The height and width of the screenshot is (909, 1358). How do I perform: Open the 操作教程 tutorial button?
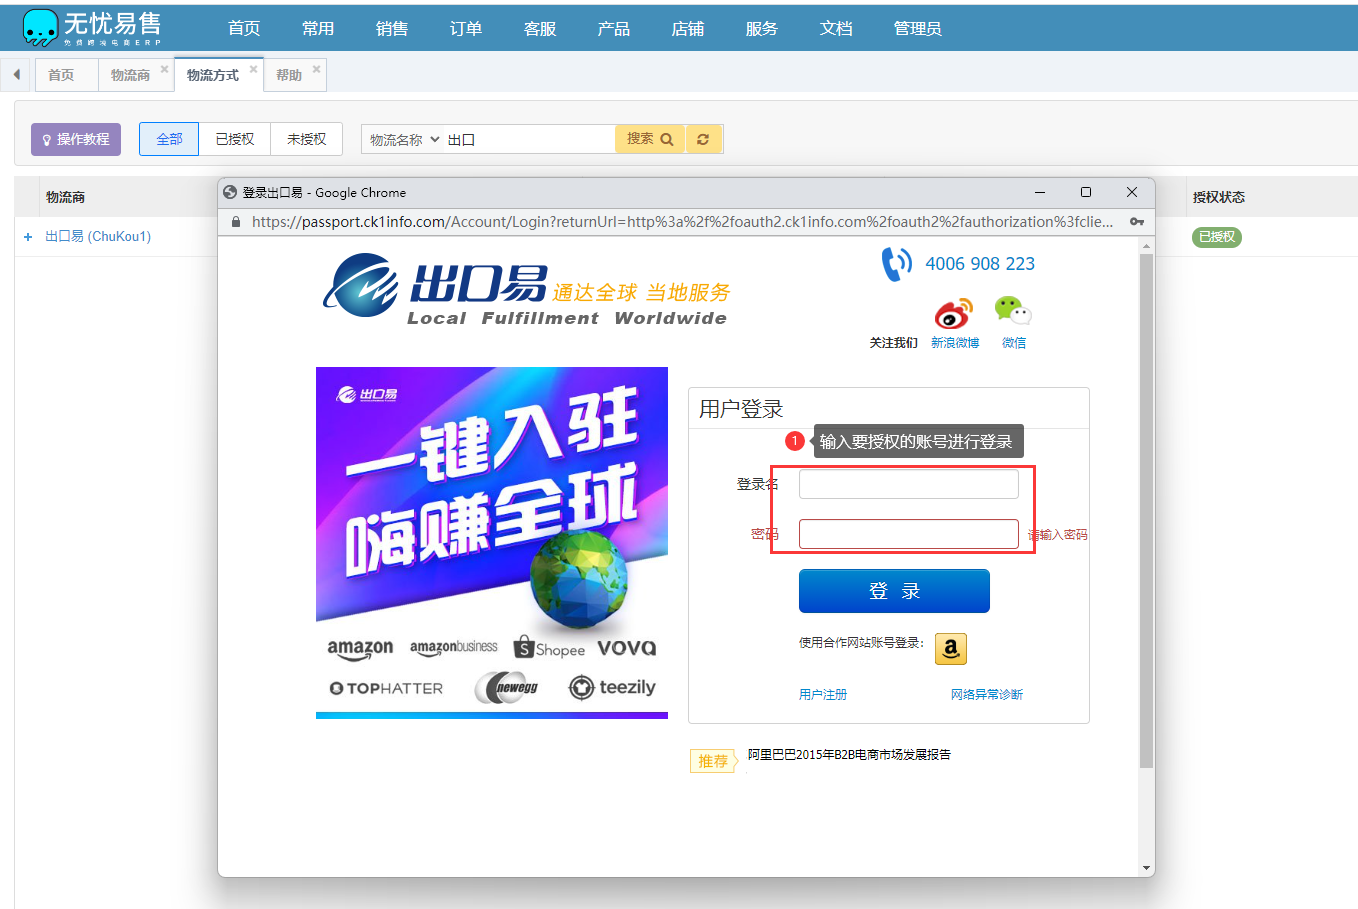point(76,139)
